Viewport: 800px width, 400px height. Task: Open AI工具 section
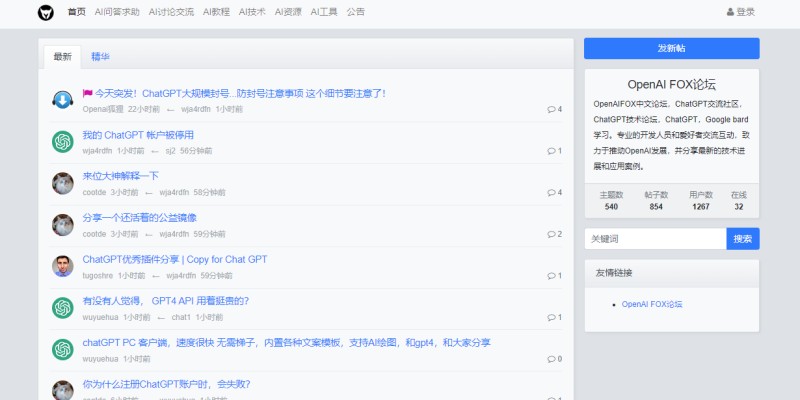click(x=324, y=12)
